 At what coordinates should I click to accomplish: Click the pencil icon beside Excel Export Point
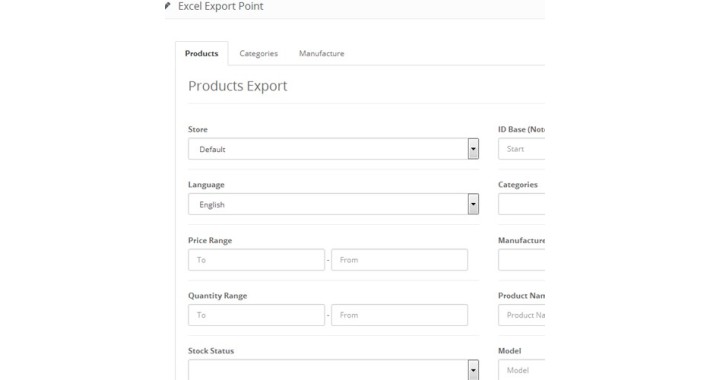pos(168,6)
